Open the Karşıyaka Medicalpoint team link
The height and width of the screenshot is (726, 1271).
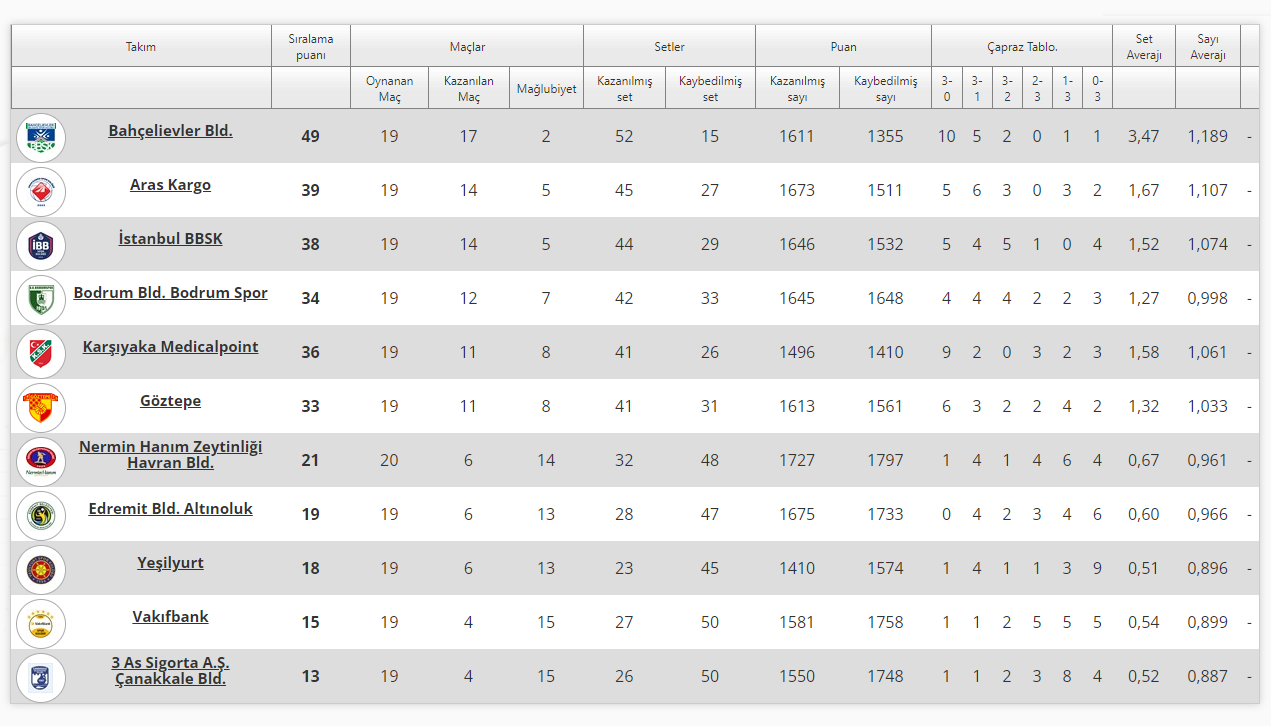tap(170, 347)
